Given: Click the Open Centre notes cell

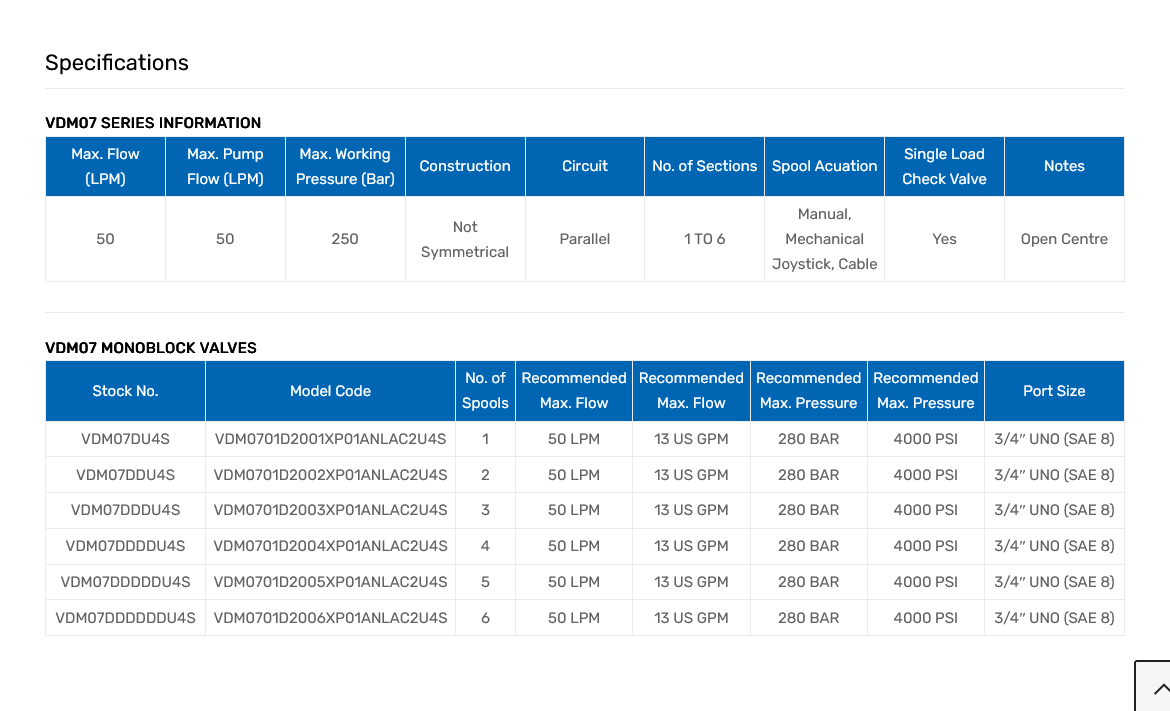Looking at the screenshot, I should coord(1064,239).
